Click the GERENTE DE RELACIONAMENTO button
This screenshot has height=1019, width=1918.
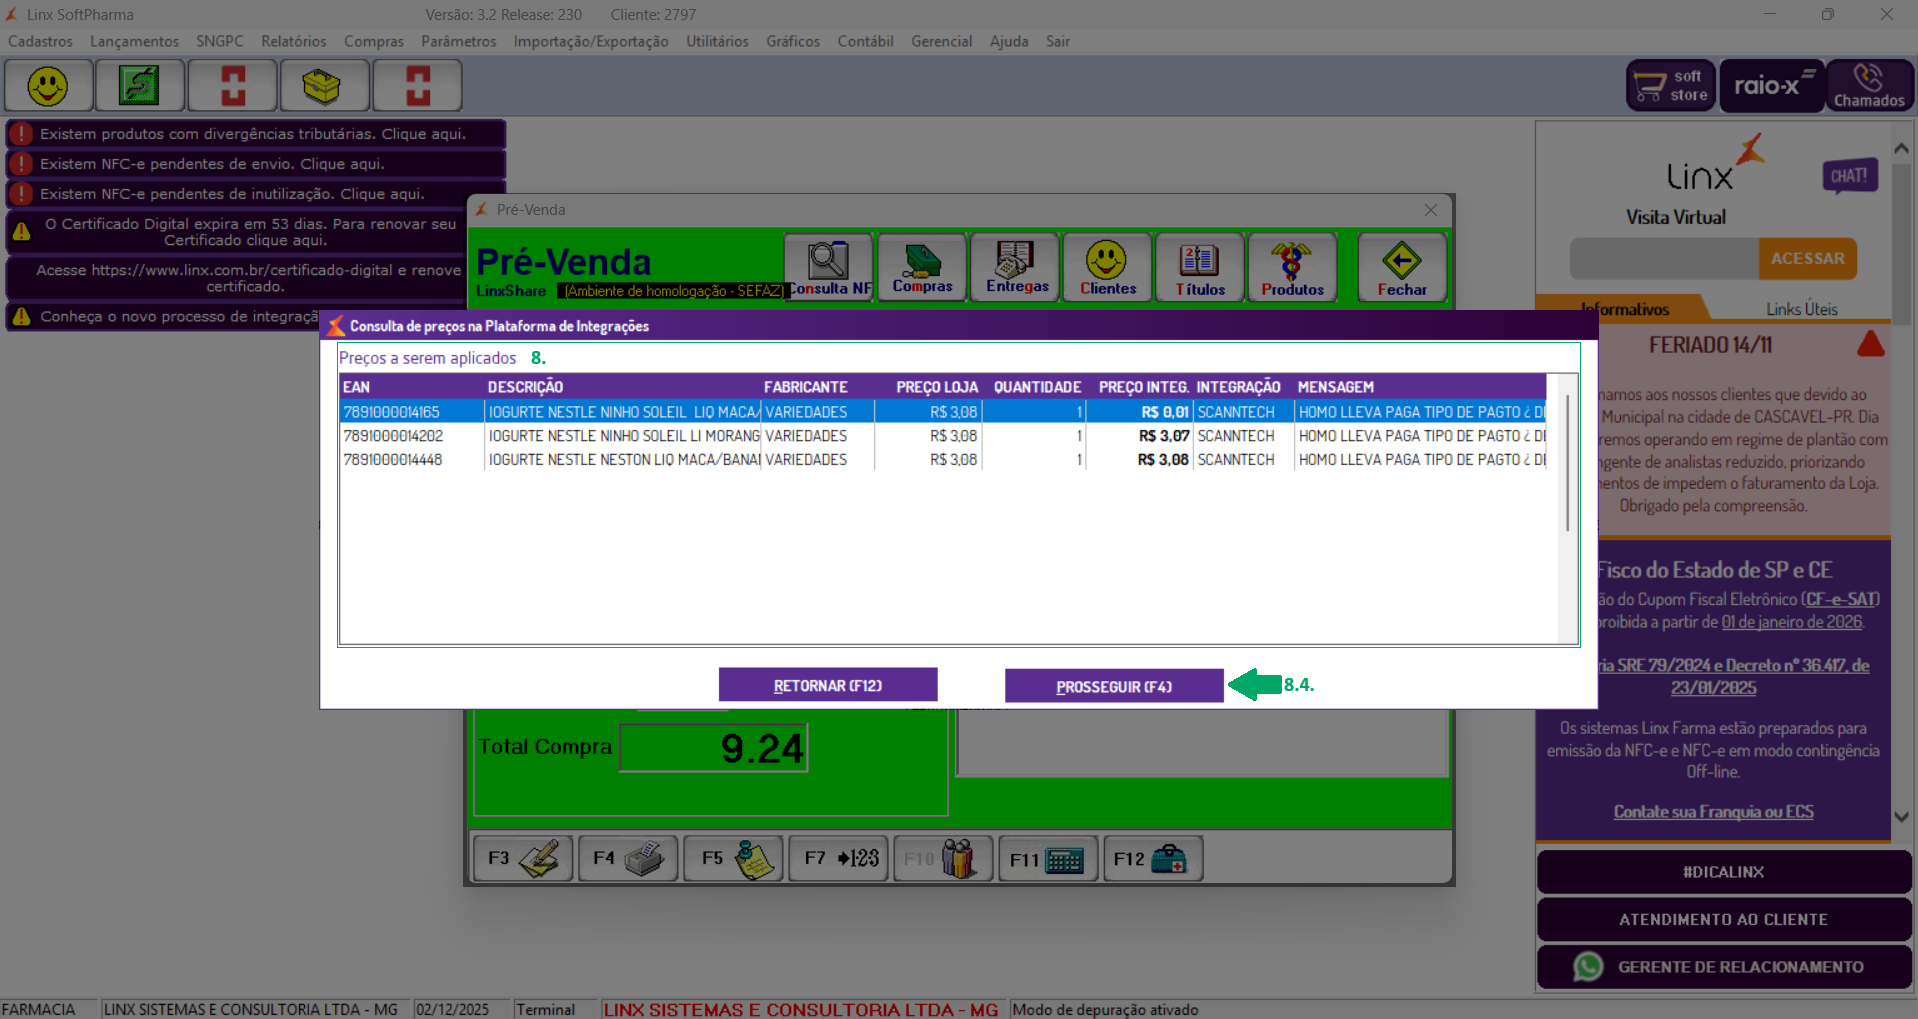1723,967
